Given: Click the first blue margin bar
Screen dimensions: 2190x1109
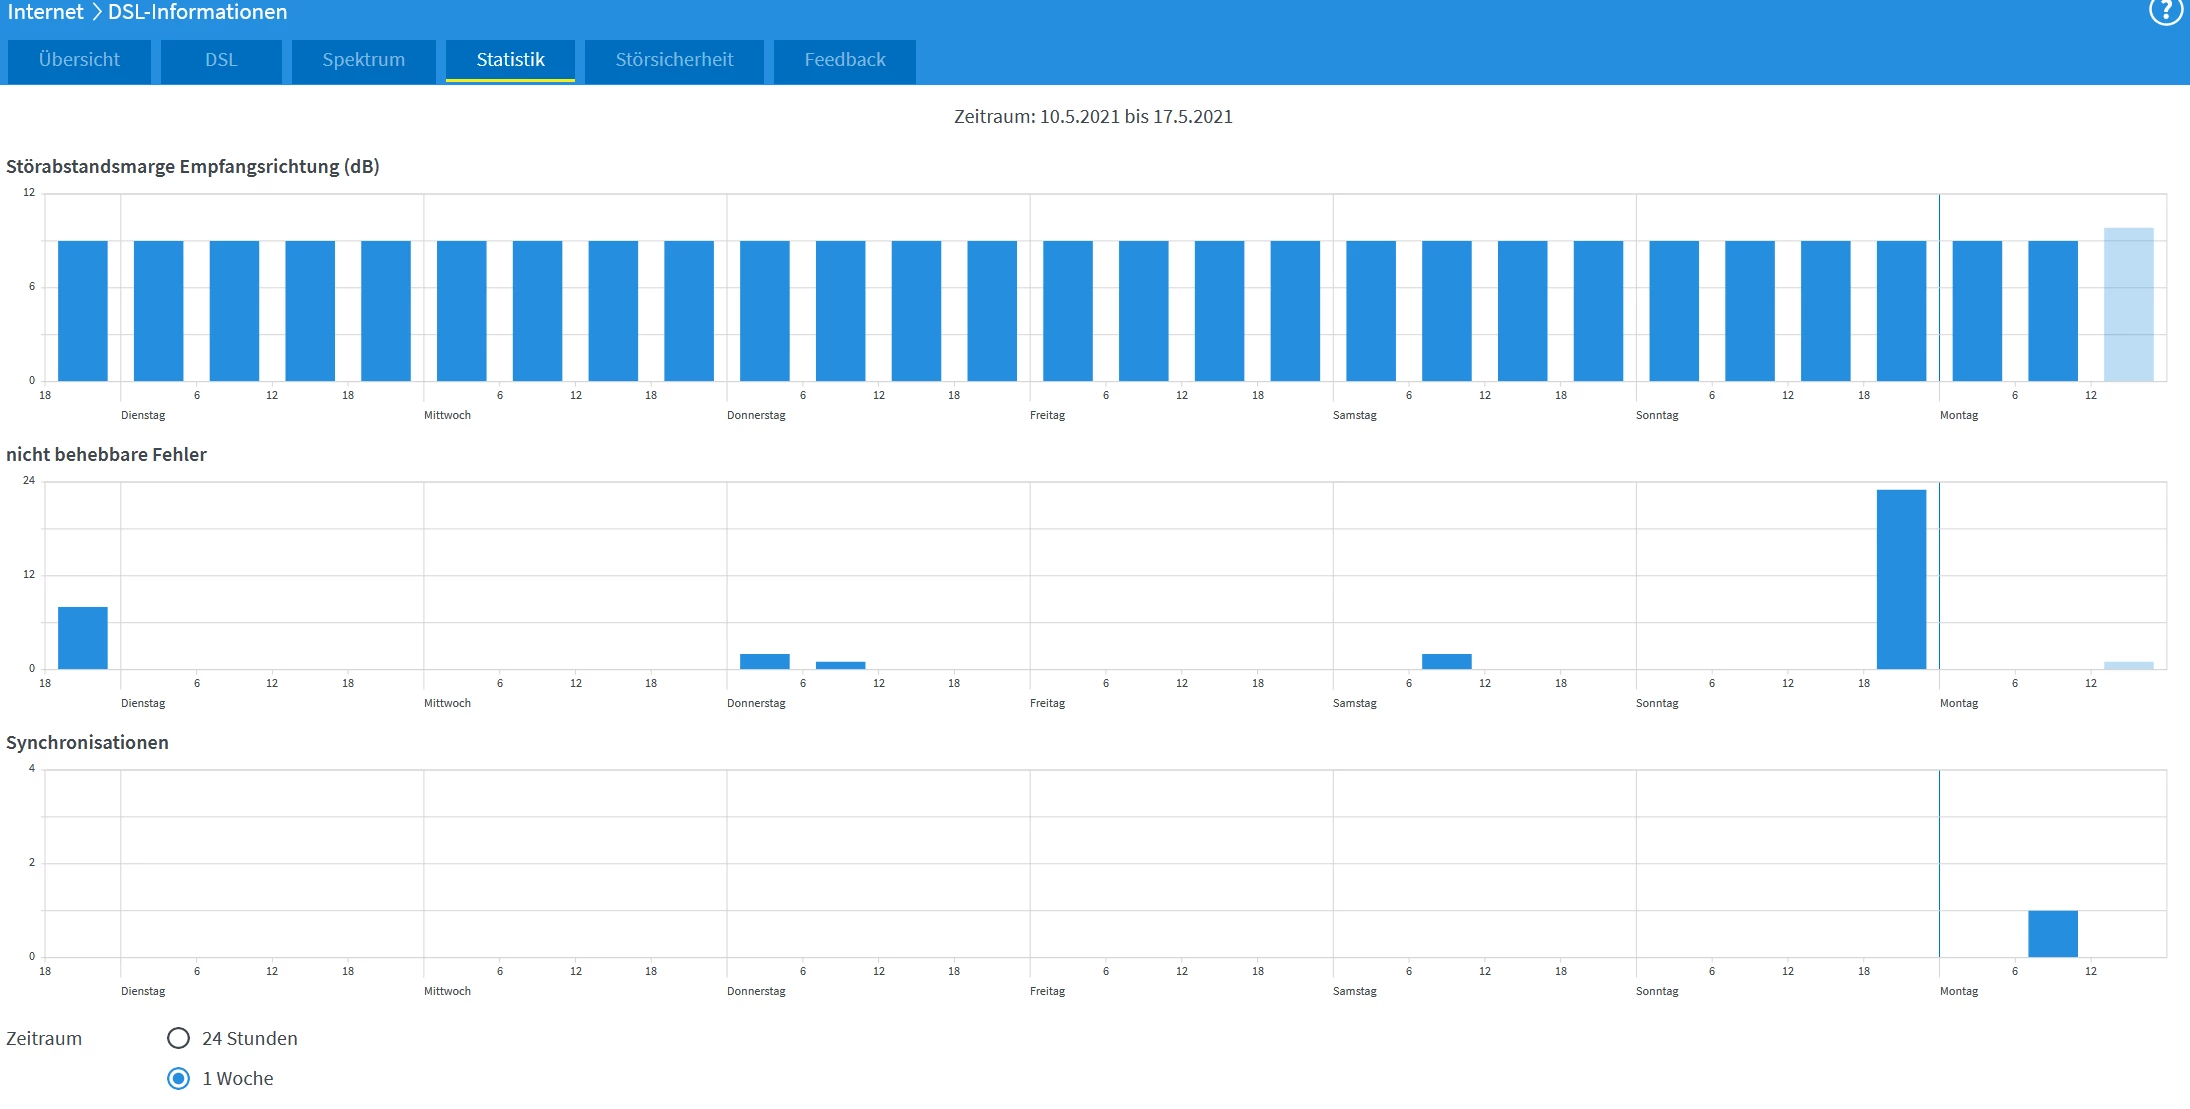Looking at the screenshot, I should 83,310.
